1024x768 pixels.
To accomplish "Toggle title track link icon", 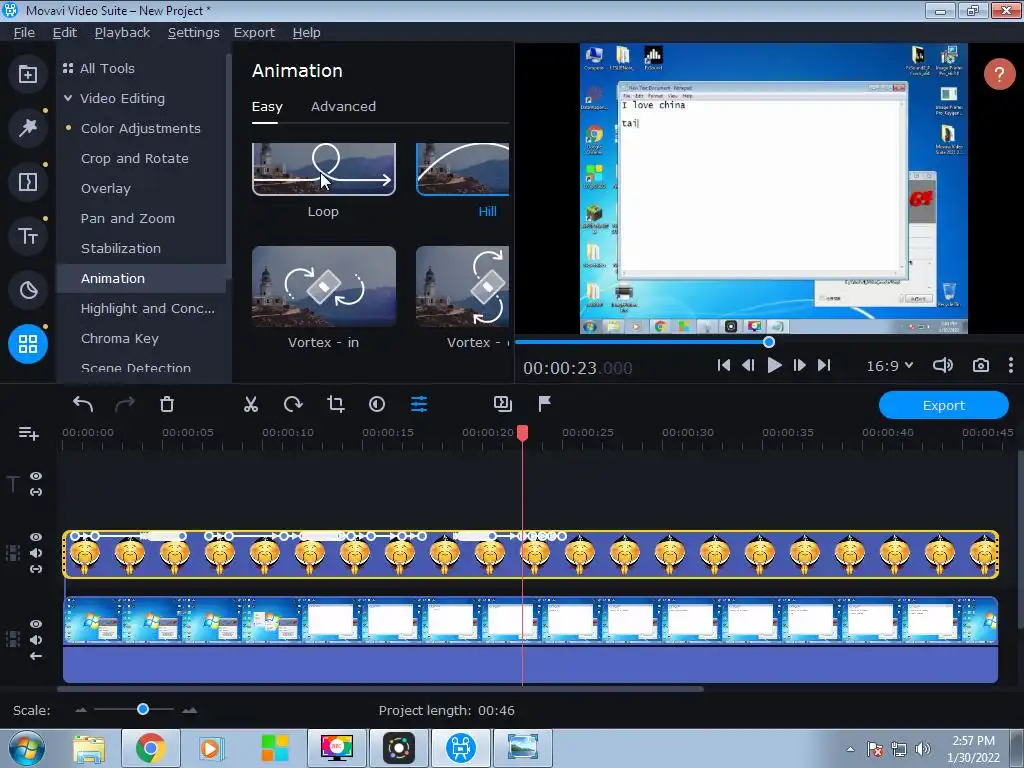I will [36, 492].
